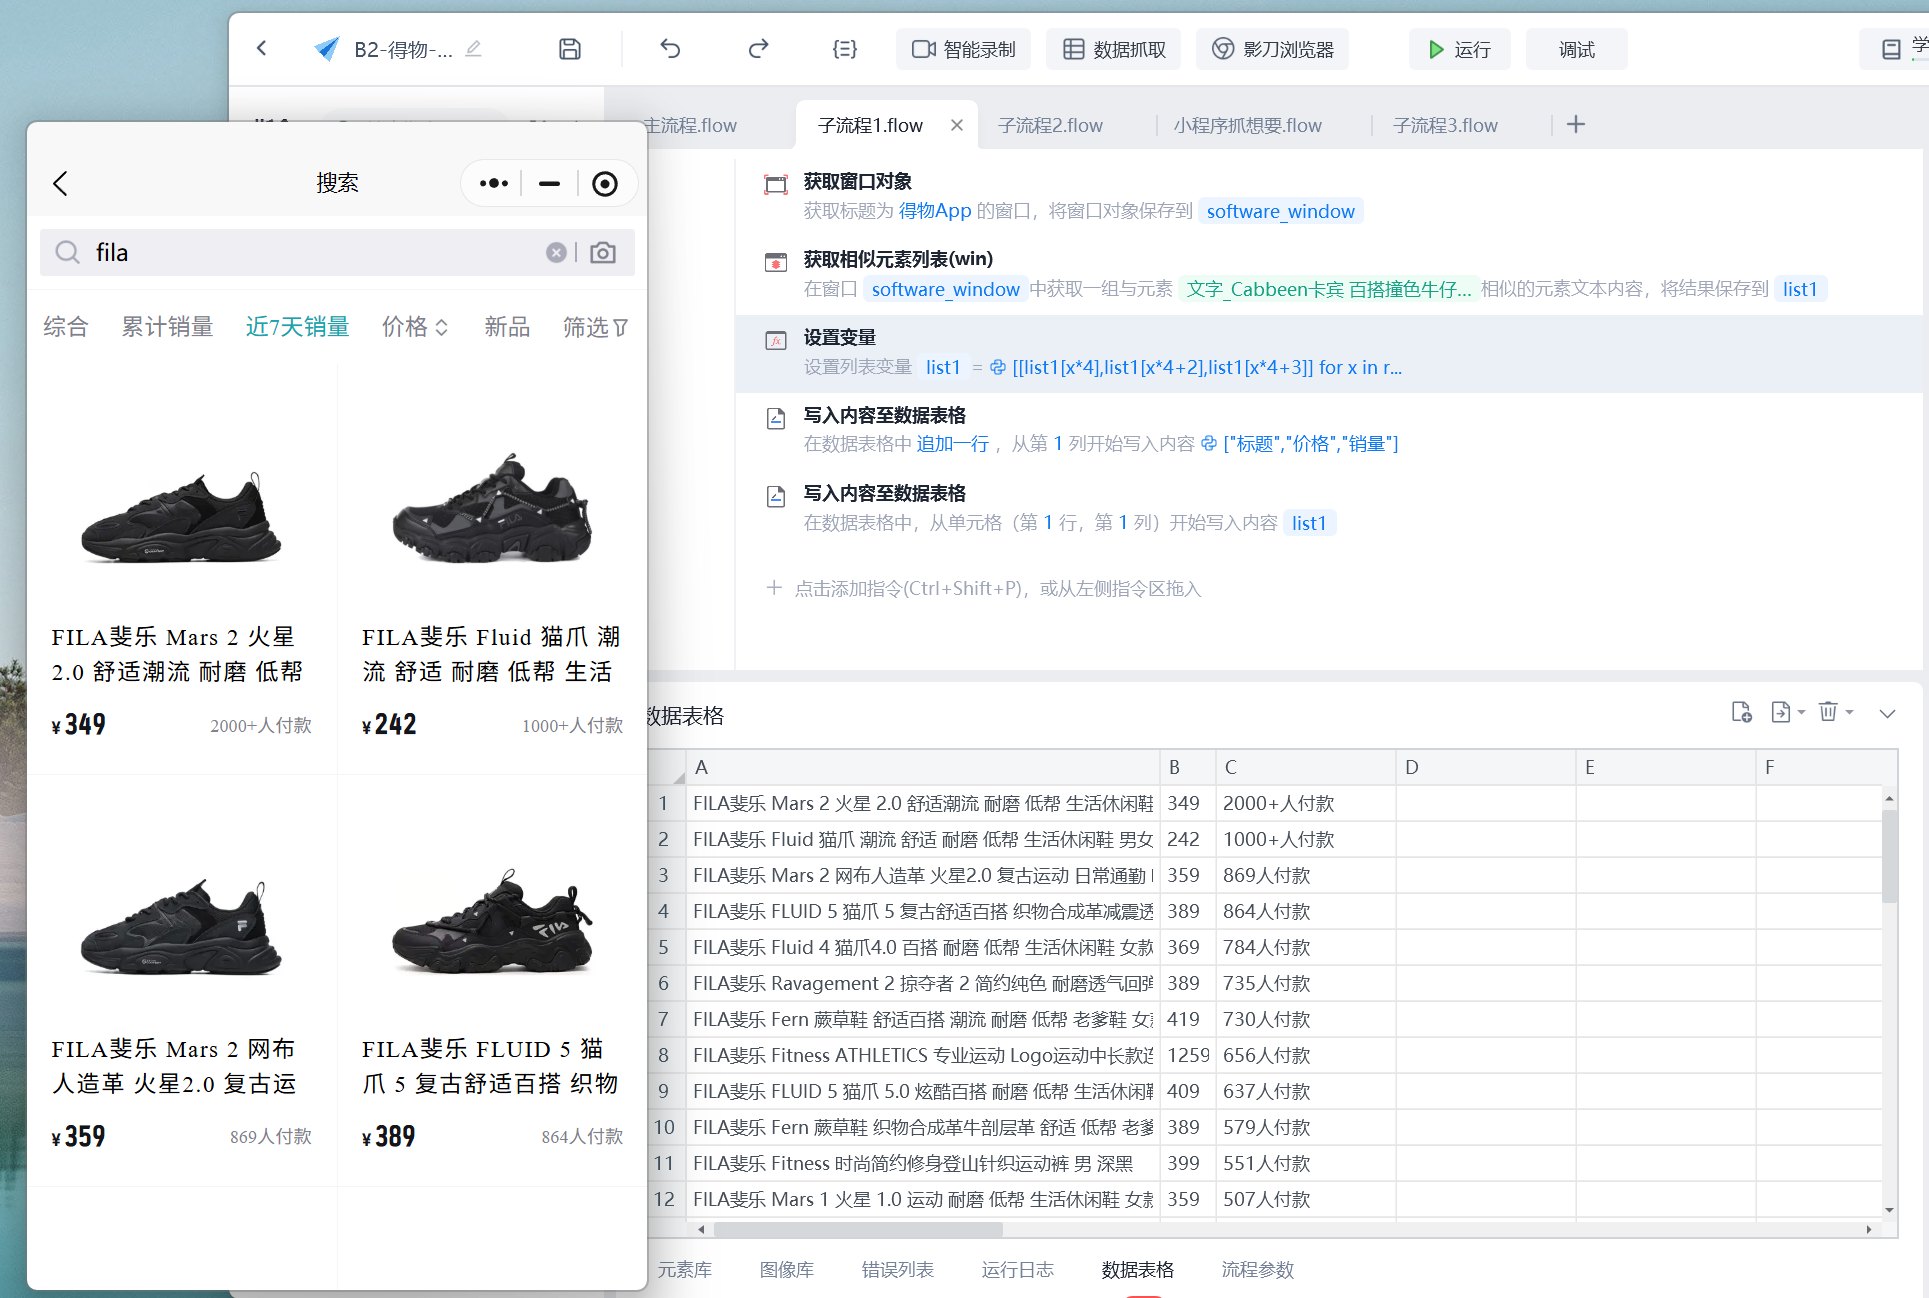The width and height of the screenshot is (1929, 1298).
Task: Switch to the 子流程2.flow tab
Action: click(x=1050, y=125)
